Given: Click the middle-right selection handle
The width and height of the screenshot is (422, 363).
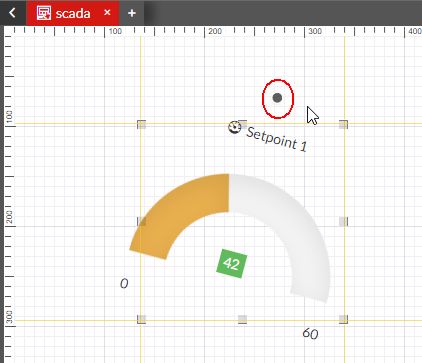Looking at the screenshot, I should coord(343,221).
